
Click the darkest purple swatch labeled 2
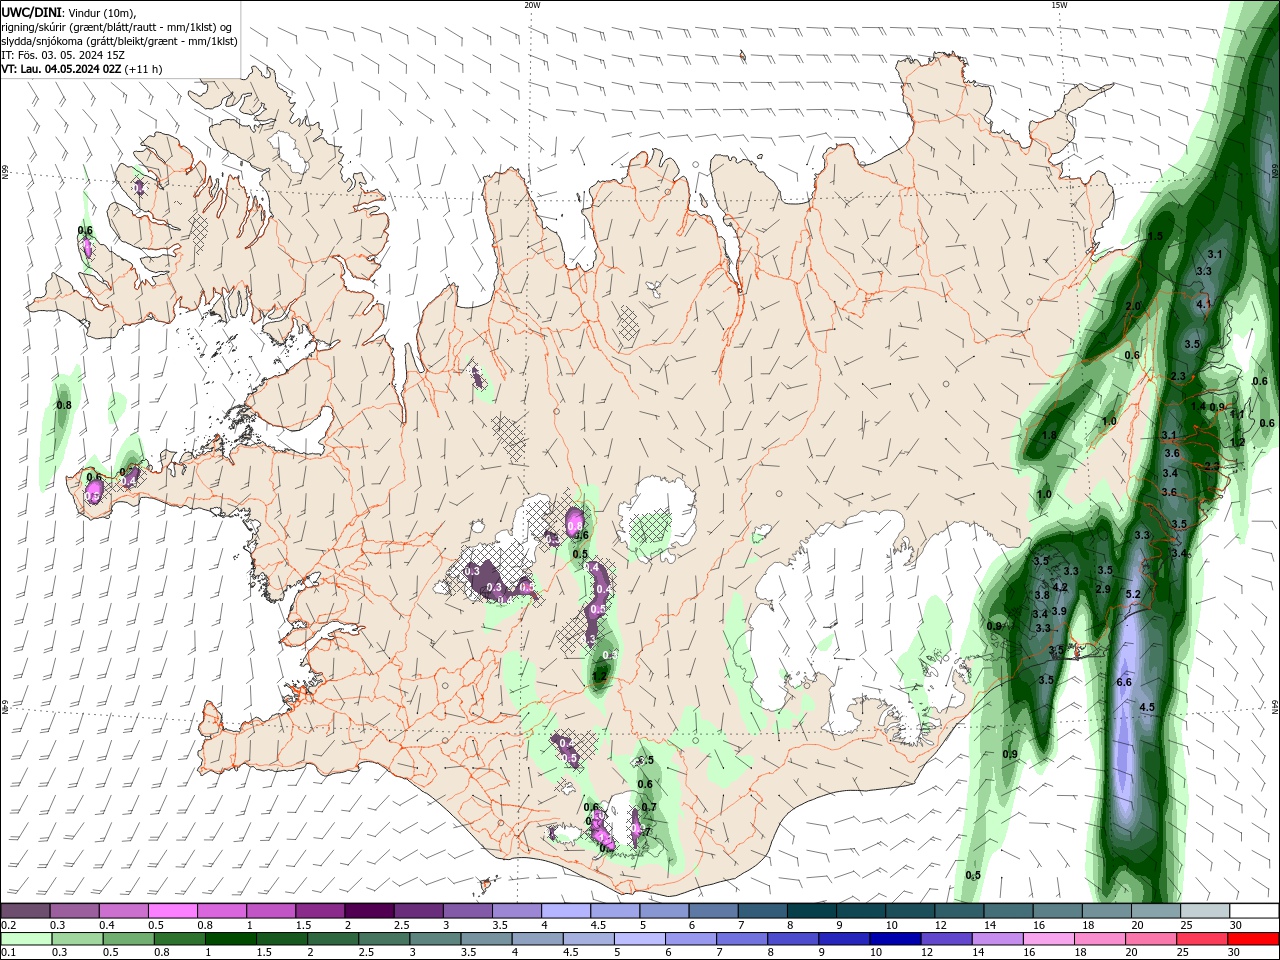click(x=370, y=911)
